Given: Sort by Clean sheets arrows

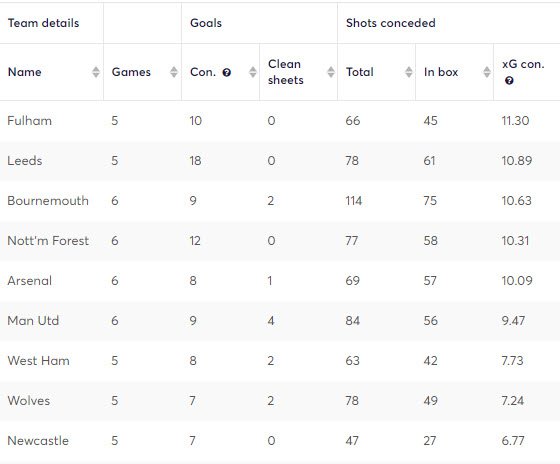Looking at the screenshot, I should (331, 72).
